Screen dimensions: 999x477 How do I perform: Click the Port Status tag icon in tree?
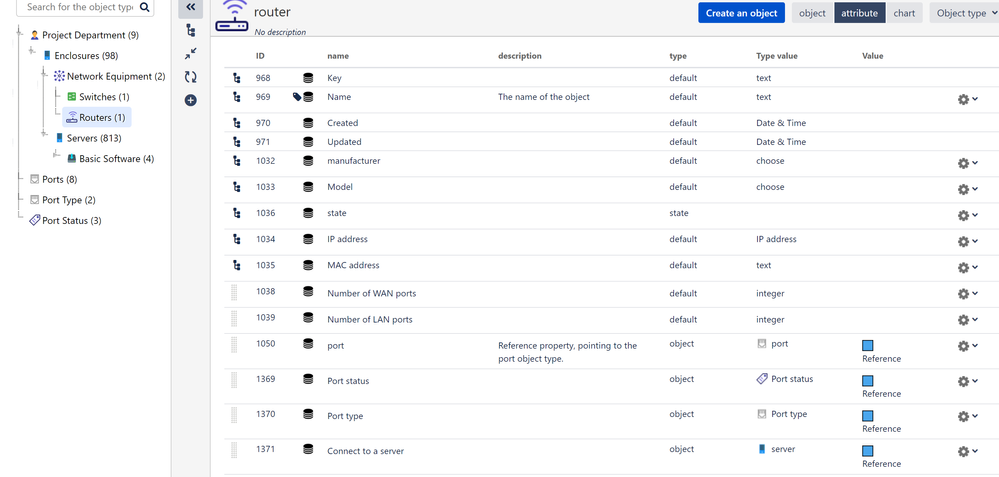35,220
